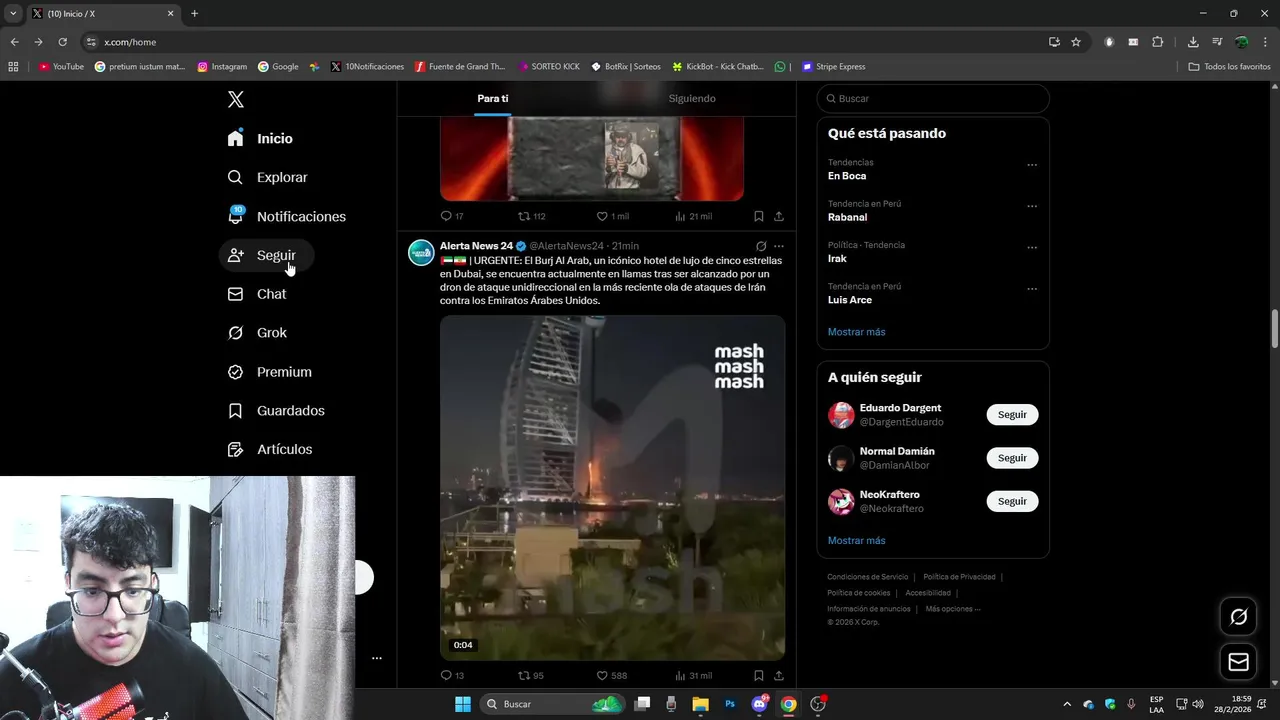Open Alerta News 24 profile avatar
Image resolution: width=1280 pixels, height=720 pixels.
coord(421,252)
